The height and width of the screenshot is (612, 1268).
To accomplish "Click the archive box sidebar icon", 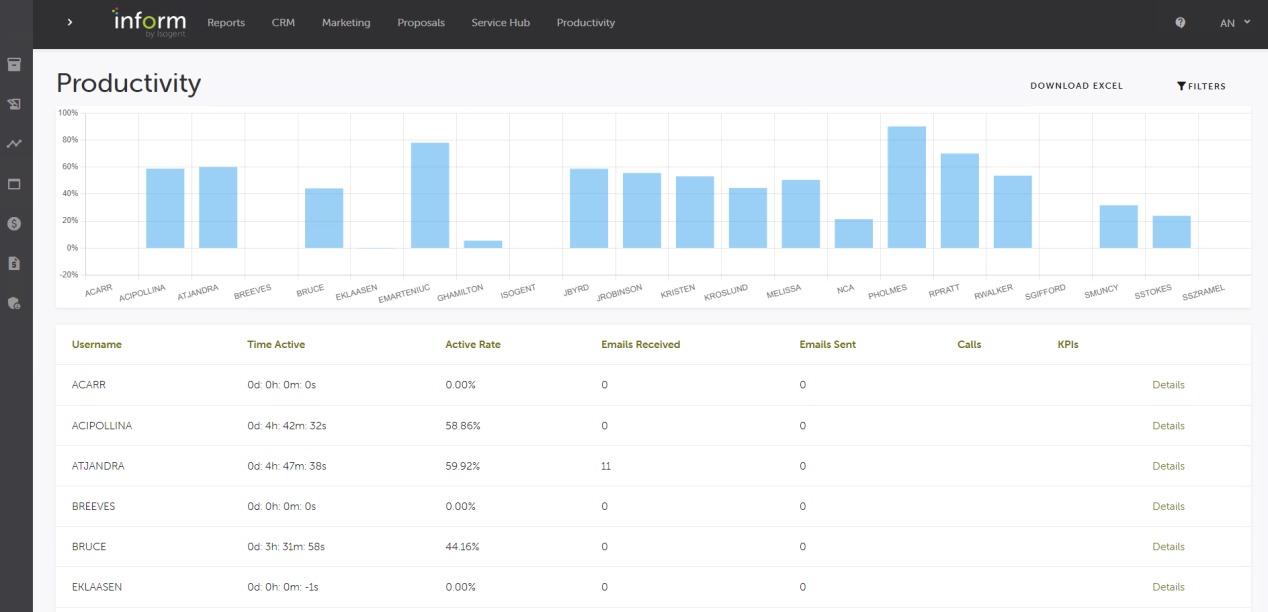I will 14,65.
